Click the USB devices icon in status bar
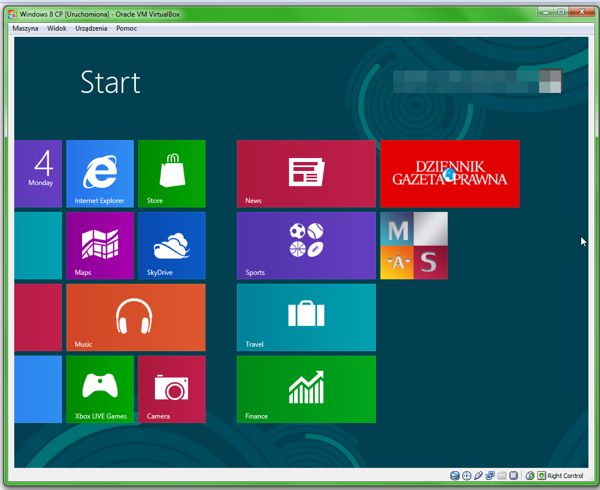Image resolution: width=600 pixels, height=490 pixels. (x=478, y=475)
